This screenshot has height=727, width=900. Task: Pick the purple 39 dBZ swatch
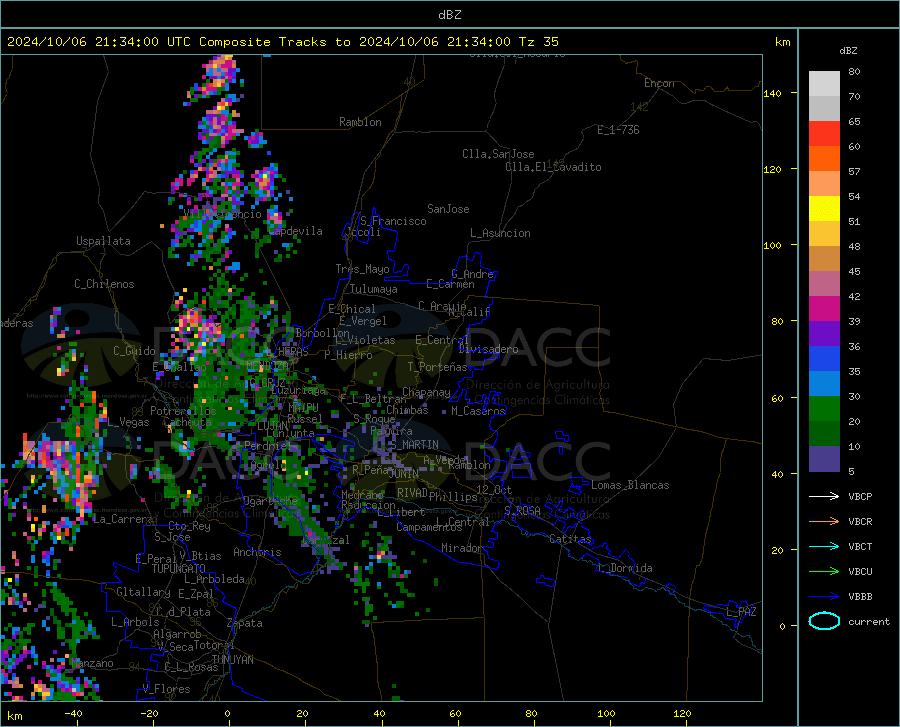point(824,334)
